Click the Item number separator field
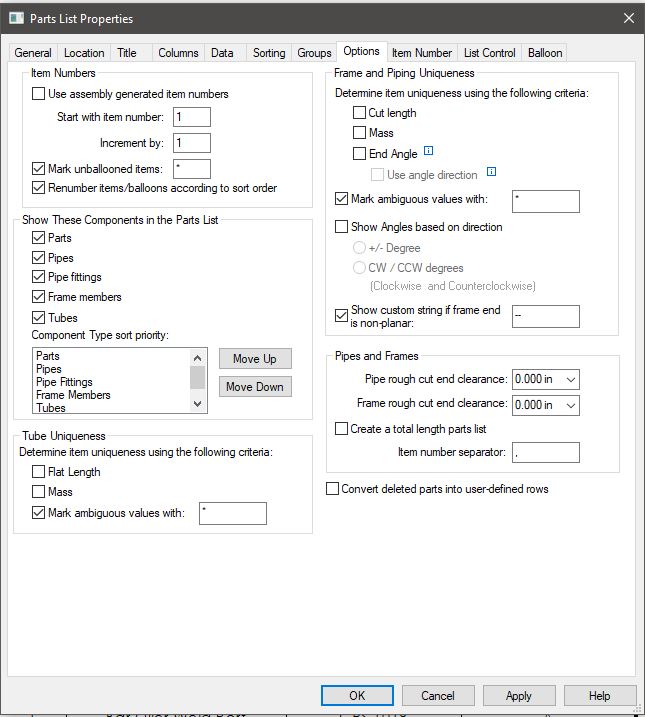The height and width of the screenshot is (717, 645). click(545, 453)
